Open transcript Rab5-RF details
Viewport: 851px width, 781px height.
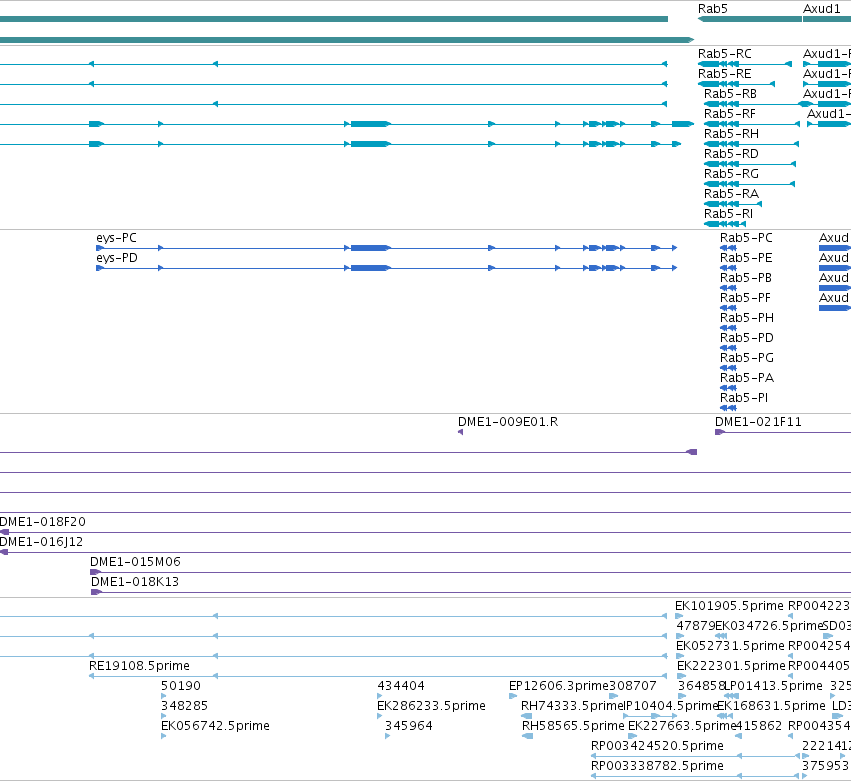point(729,114)
